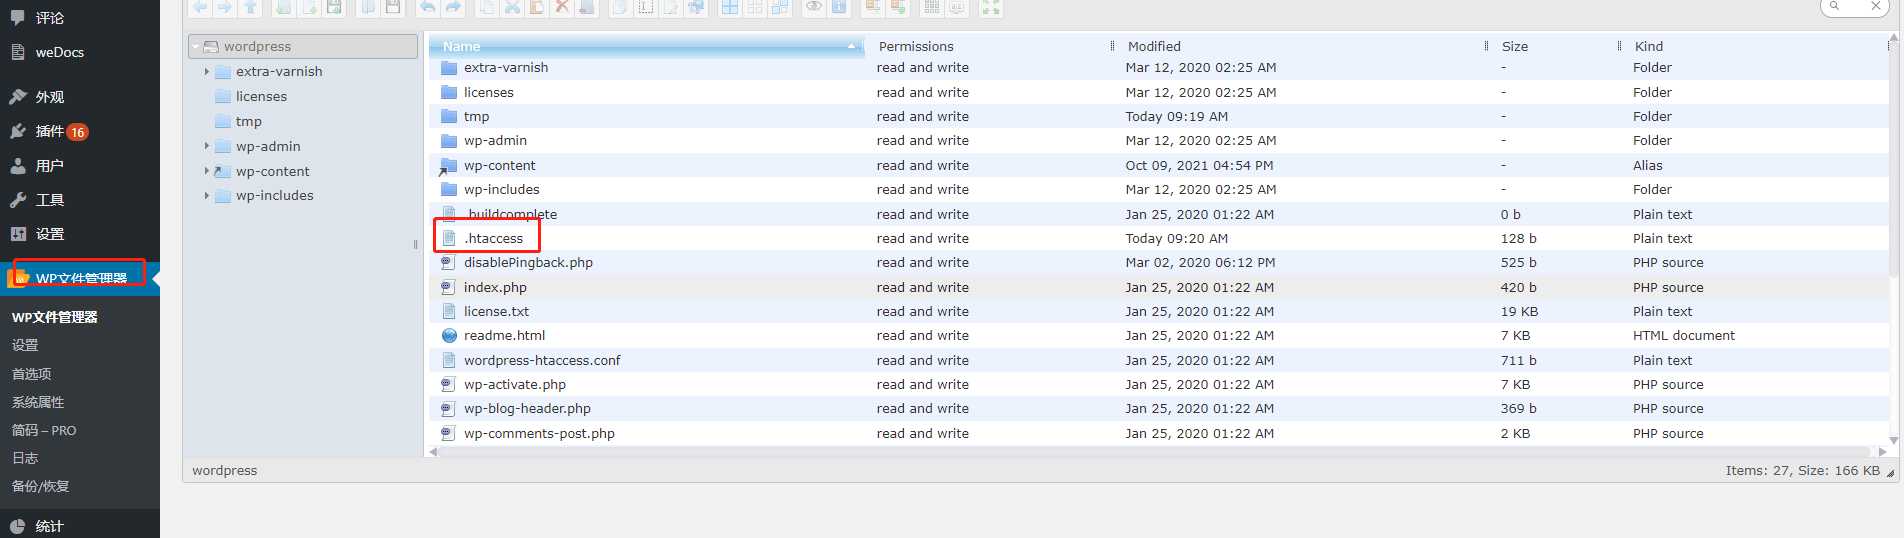
Task: Click the wp-admin folder icon in file list
Action: click(x=449, y=140)
